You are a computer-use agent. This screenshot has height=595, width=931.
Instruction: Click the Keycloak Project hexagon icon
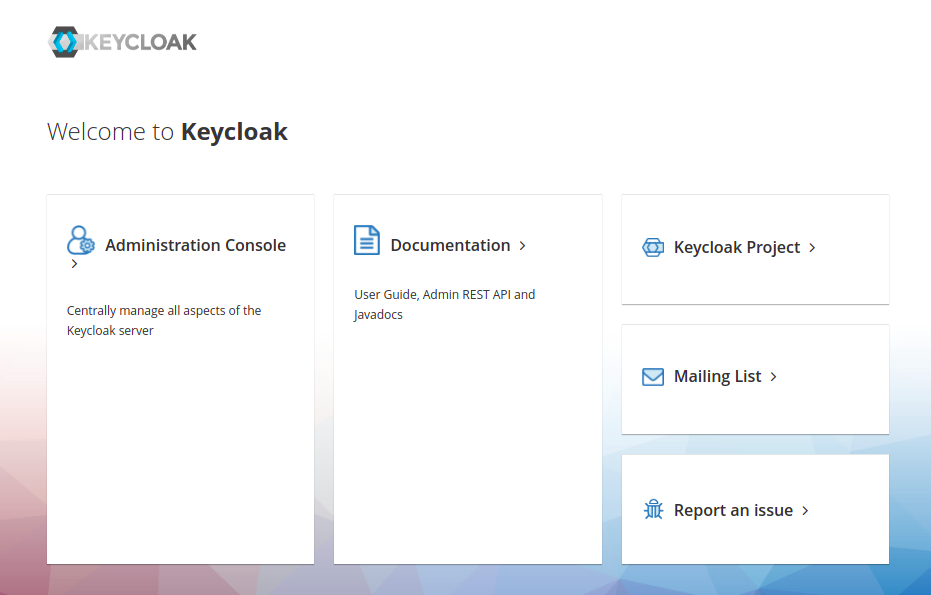tap(653, 247)
